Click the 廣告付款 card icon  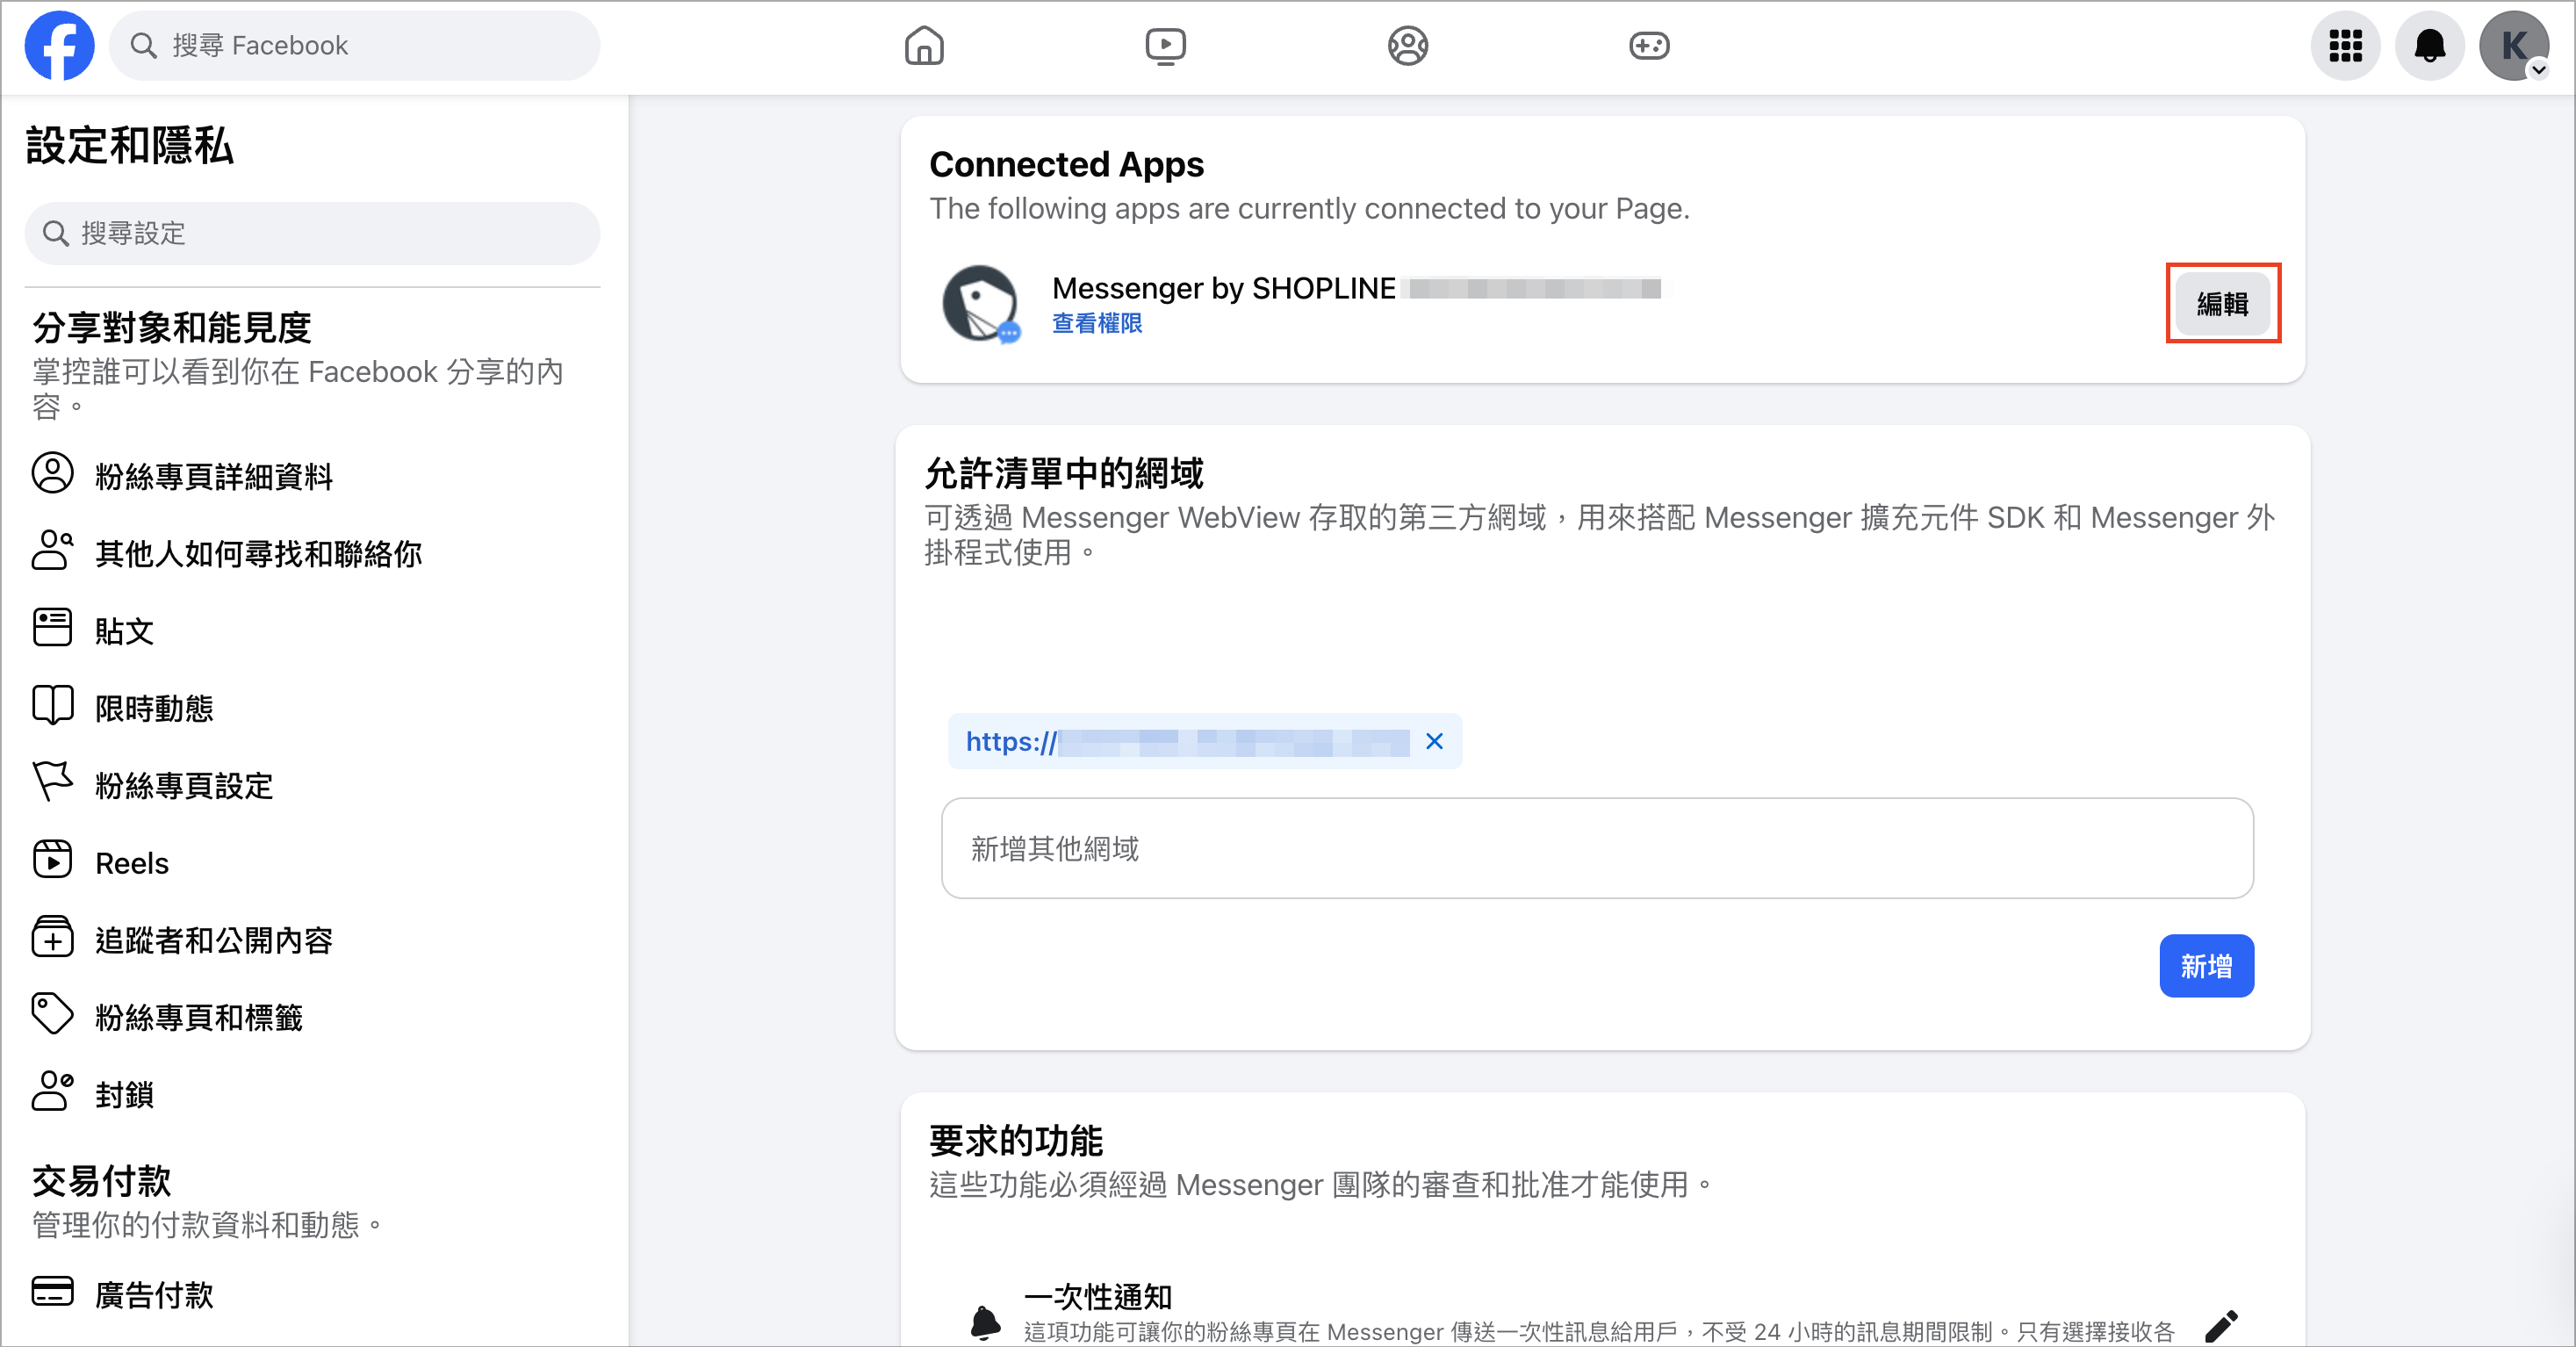click(52, 1292)
